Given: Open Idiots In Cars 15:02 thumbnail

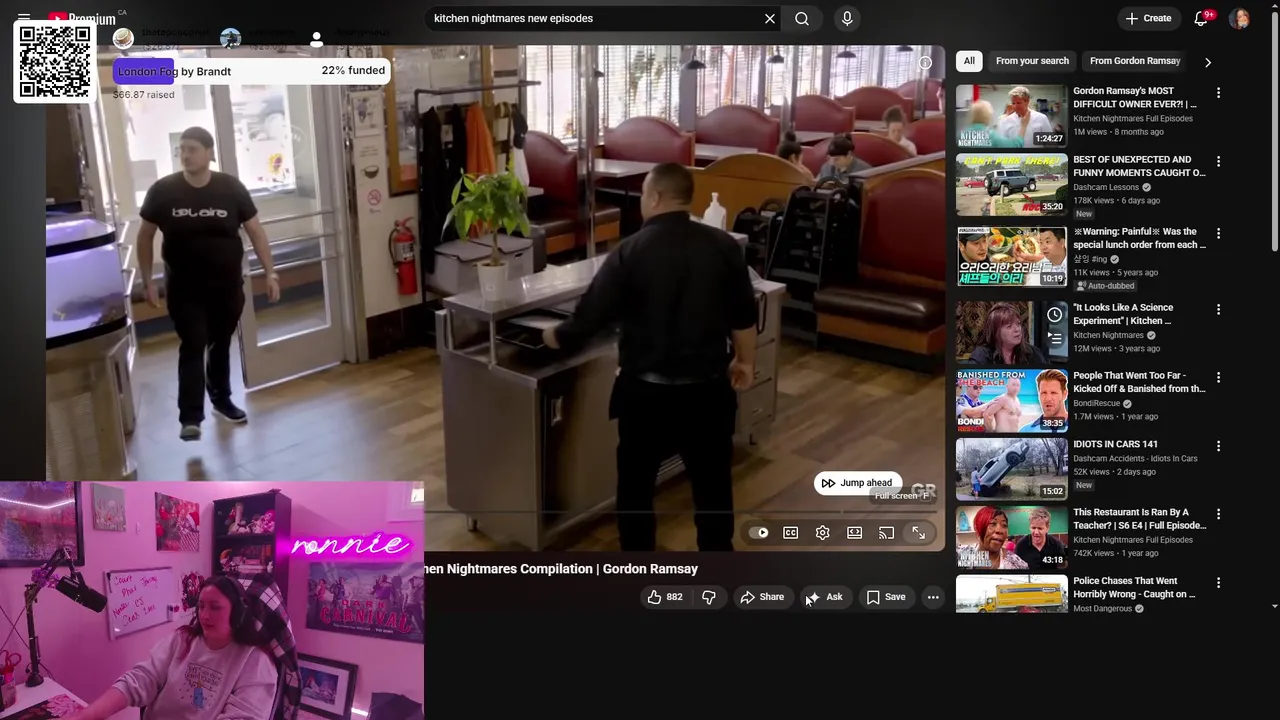Looking at the screenshot, I should point(1011,468).
